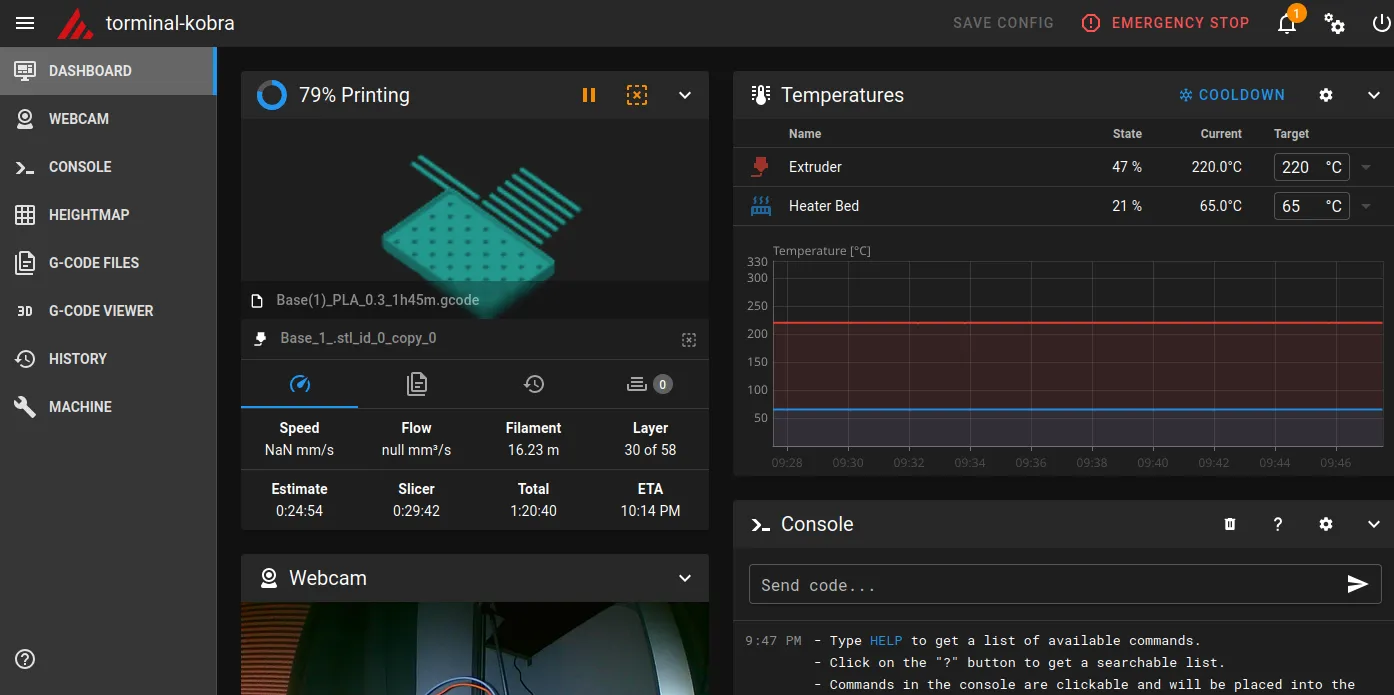Launch the G-Code Viewer
The height and width of the screenshot is (695, 1394).
tap(108, 311)
